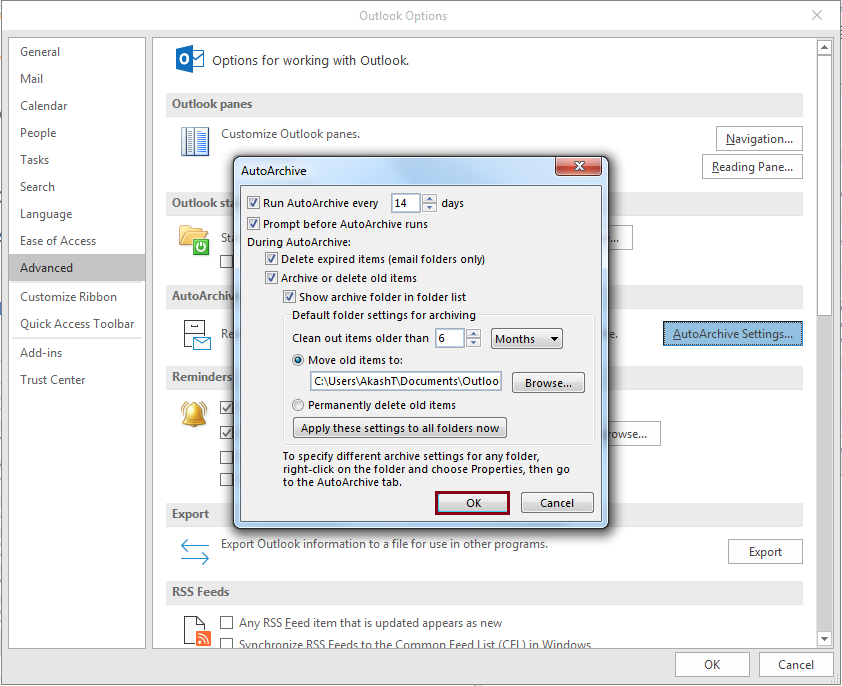Click the Export arrows icon
Image resolution: width=842 pixels, height=686 pixels.
tap(194, 550)
